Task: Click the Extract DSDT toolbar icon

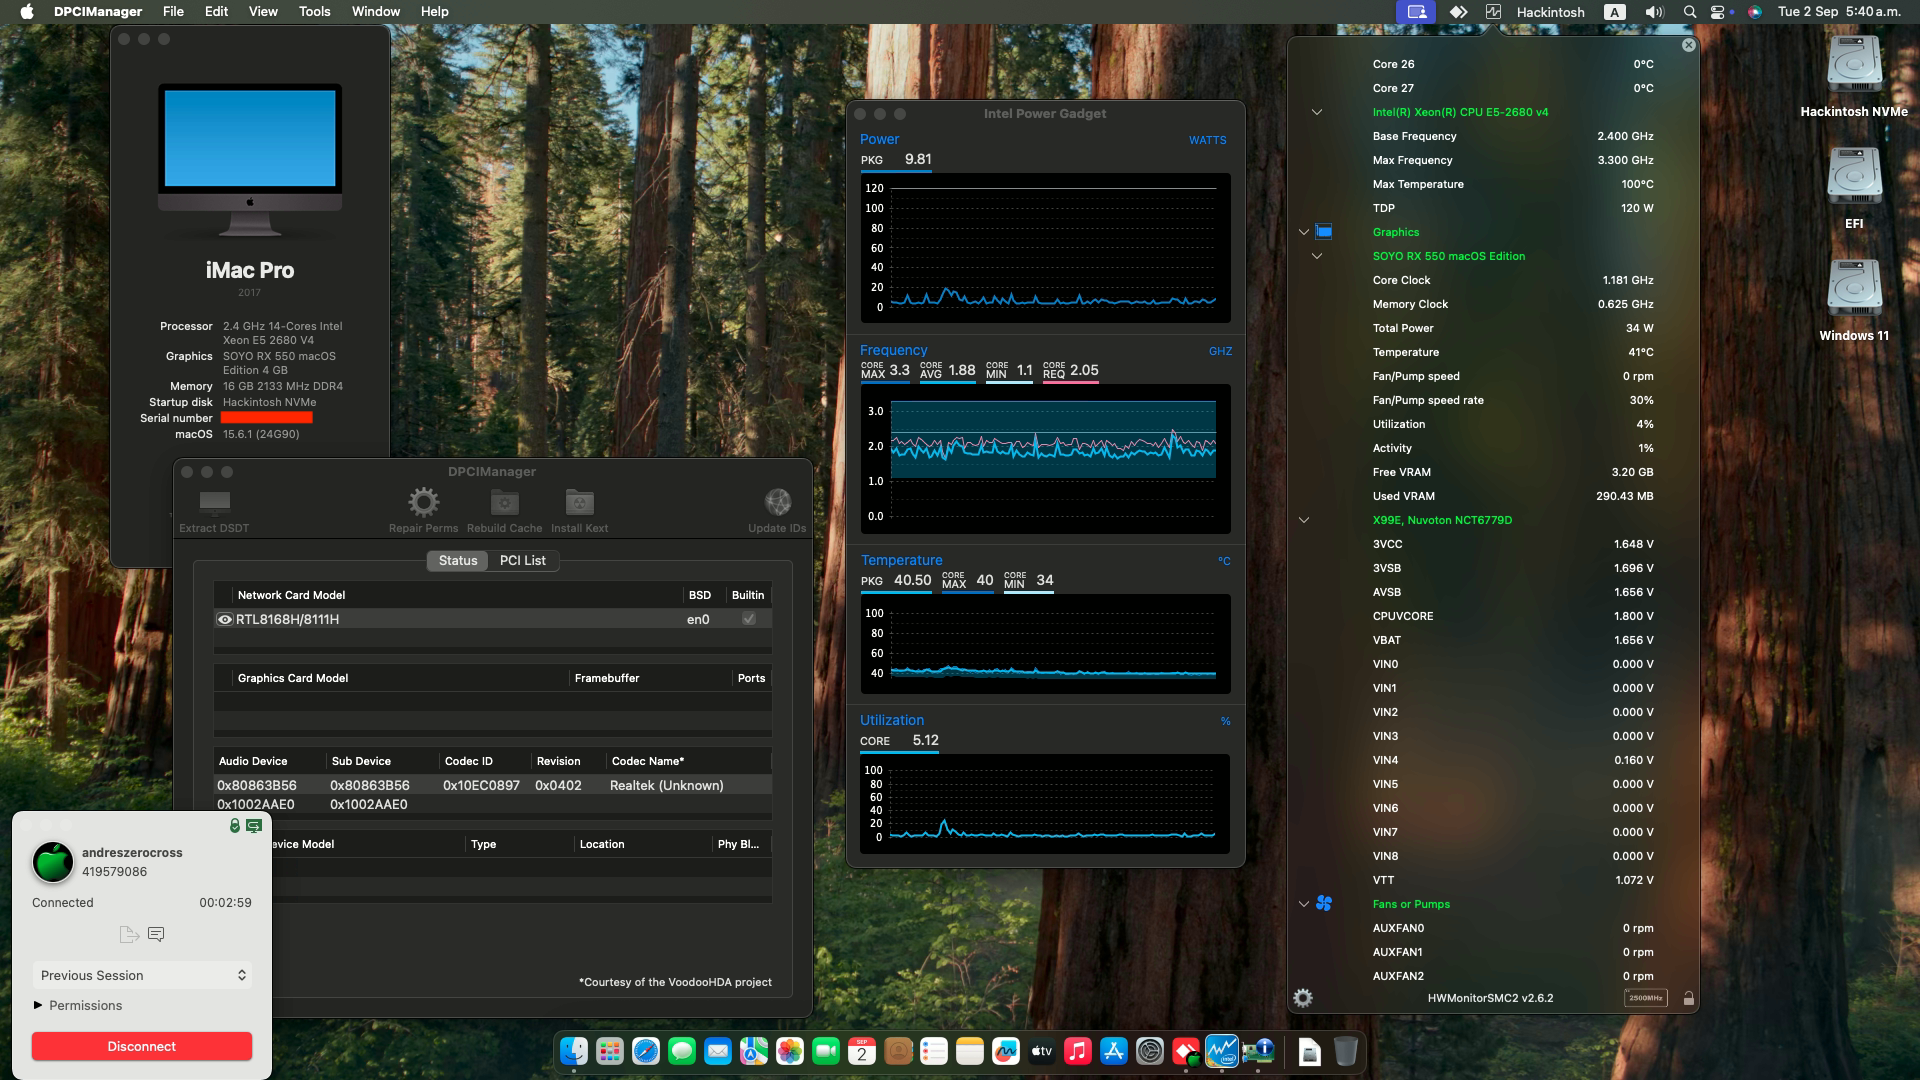Action: pos(214,502)
